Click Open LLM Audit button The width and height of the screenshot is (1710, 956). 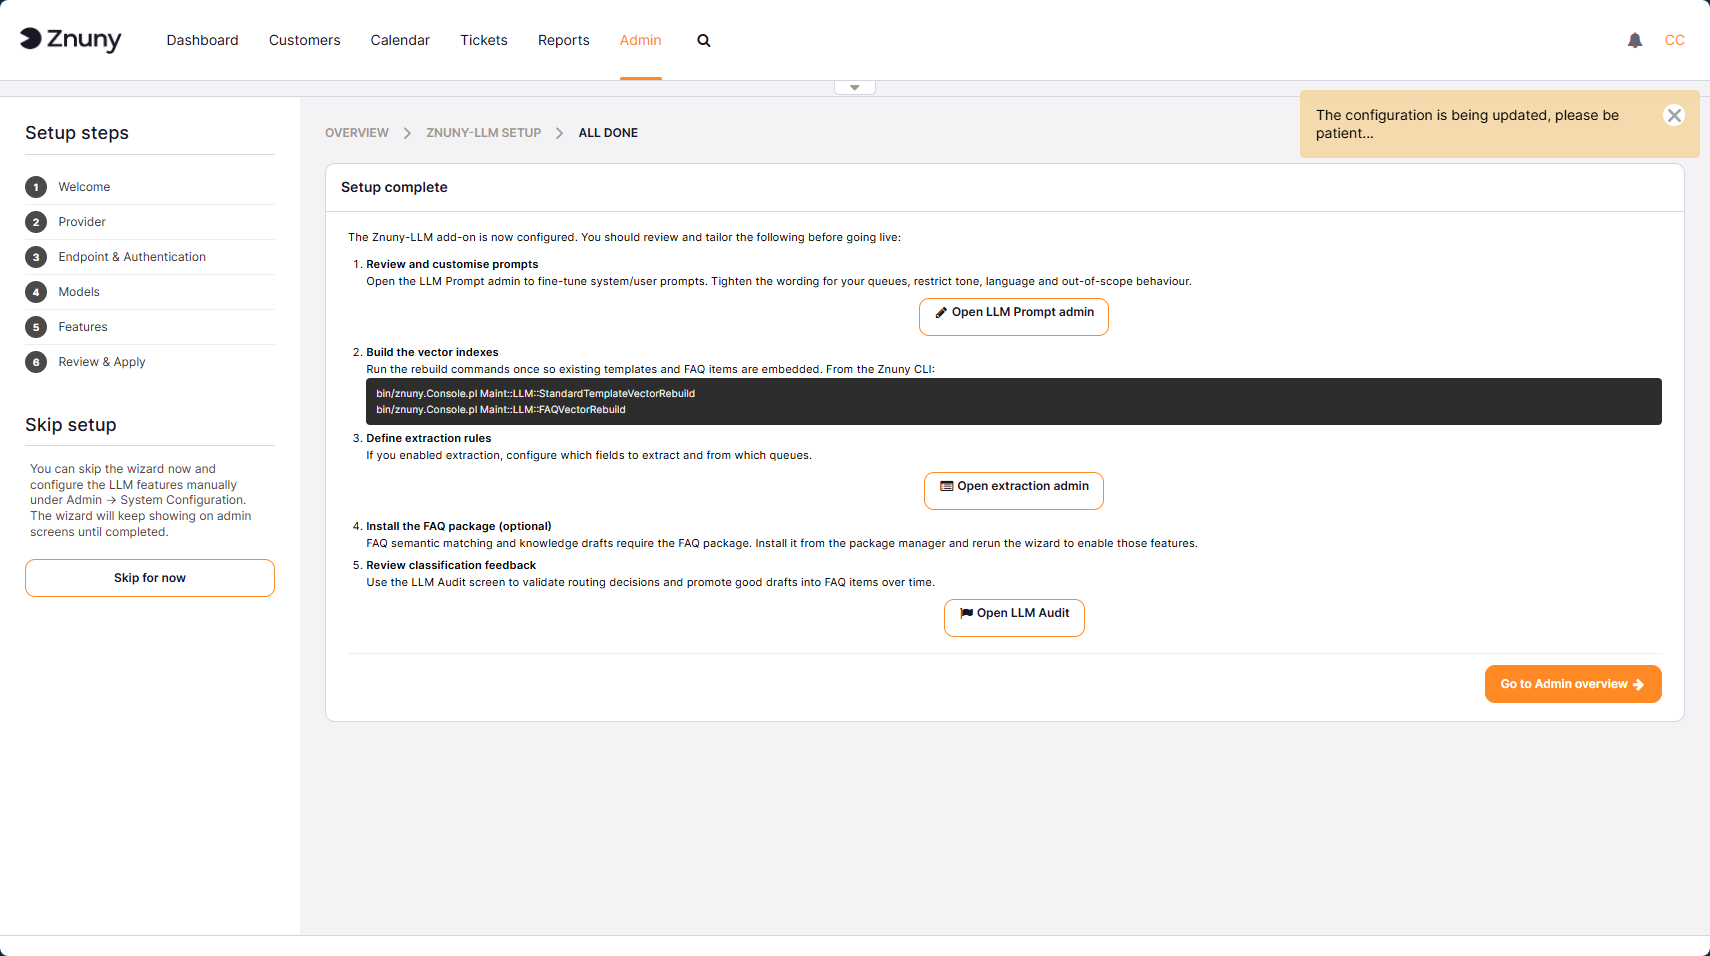pyautogui.click(x=1014, y=618)
